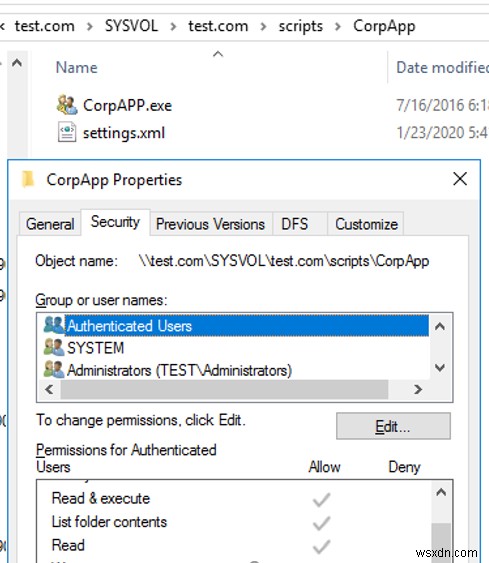Close the CorpApp Properties dialog

click(x=460, y=179)
